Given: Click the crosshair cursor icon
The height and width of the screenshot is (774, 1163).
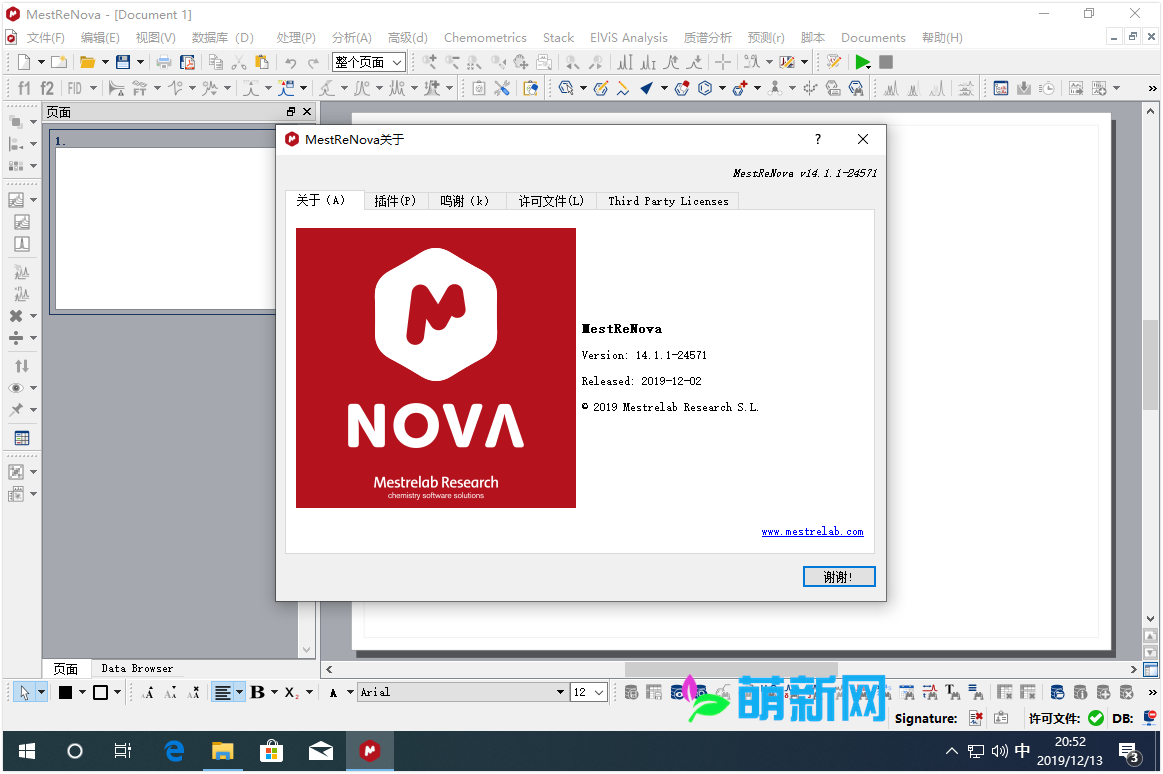Looking at the screenshot, I should 723,62.
